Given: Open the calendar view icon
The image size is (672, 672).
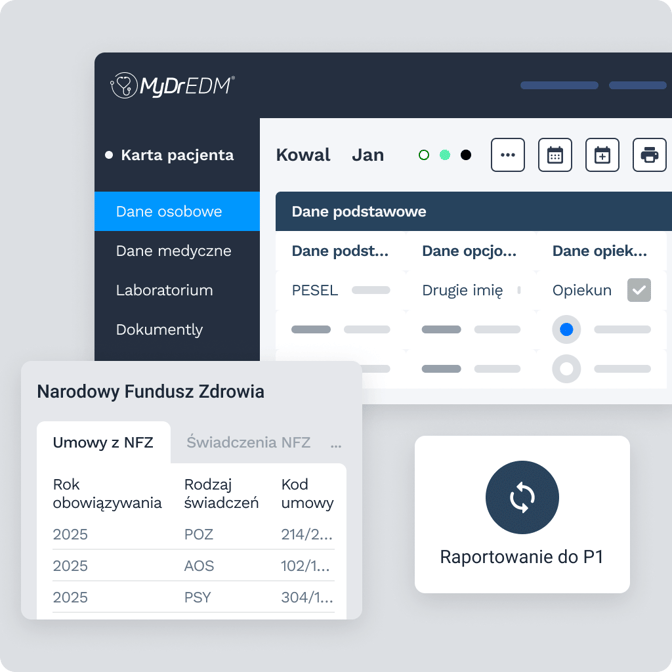Looking at the screenshot, I should tap(555, 155).
